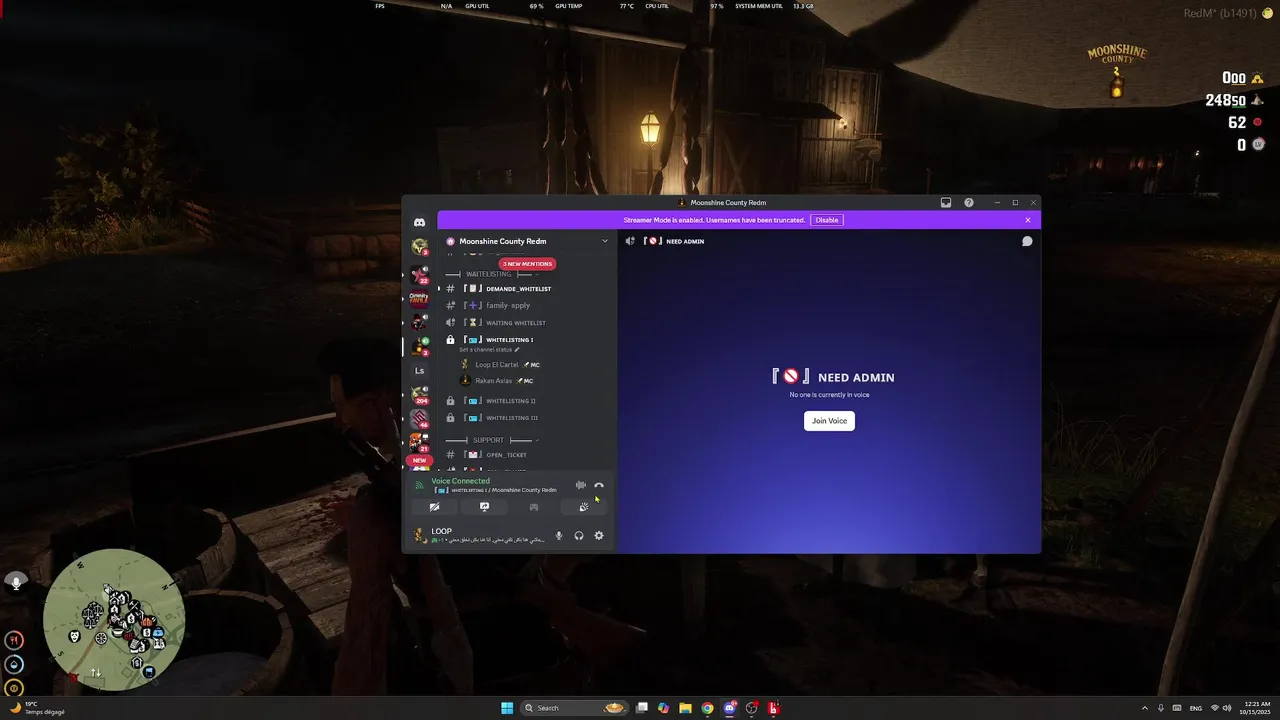
Task: Collapse the WAITELISTING category
Action: (x=489, y=274)
